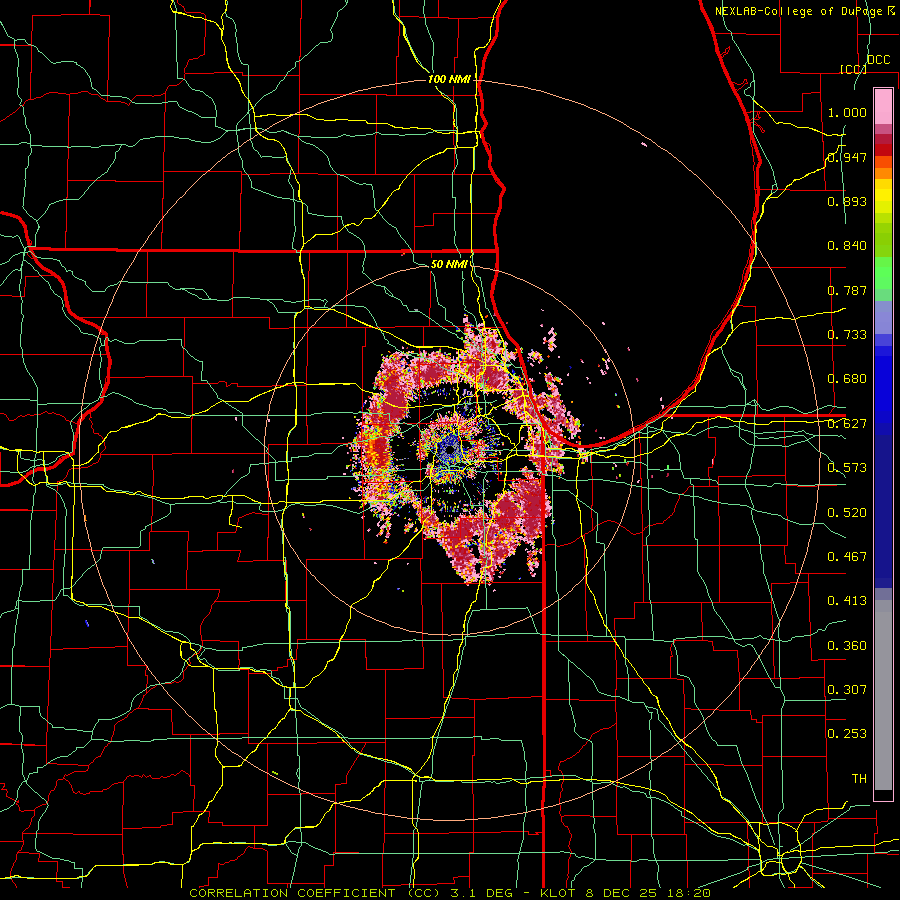900x900 pixels.
Task: Click the 50 NMI range ring label
Action: (449, 264)
